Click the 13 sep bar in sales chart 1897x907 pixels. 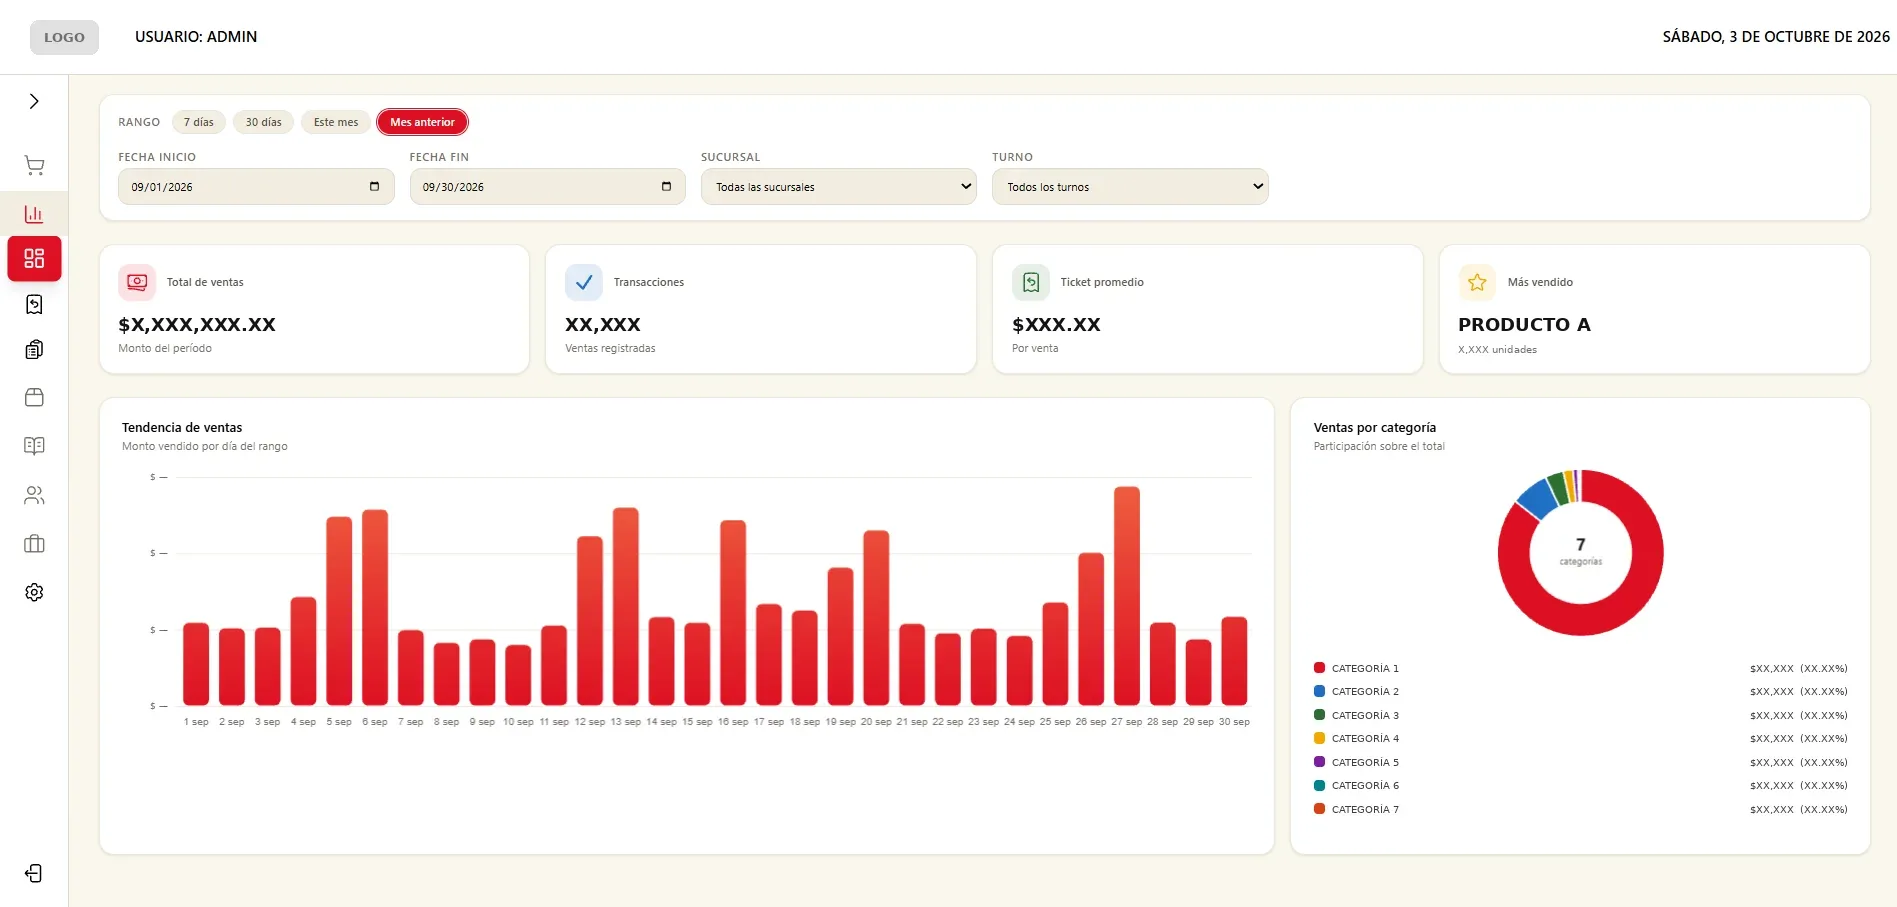click(626, 607)
